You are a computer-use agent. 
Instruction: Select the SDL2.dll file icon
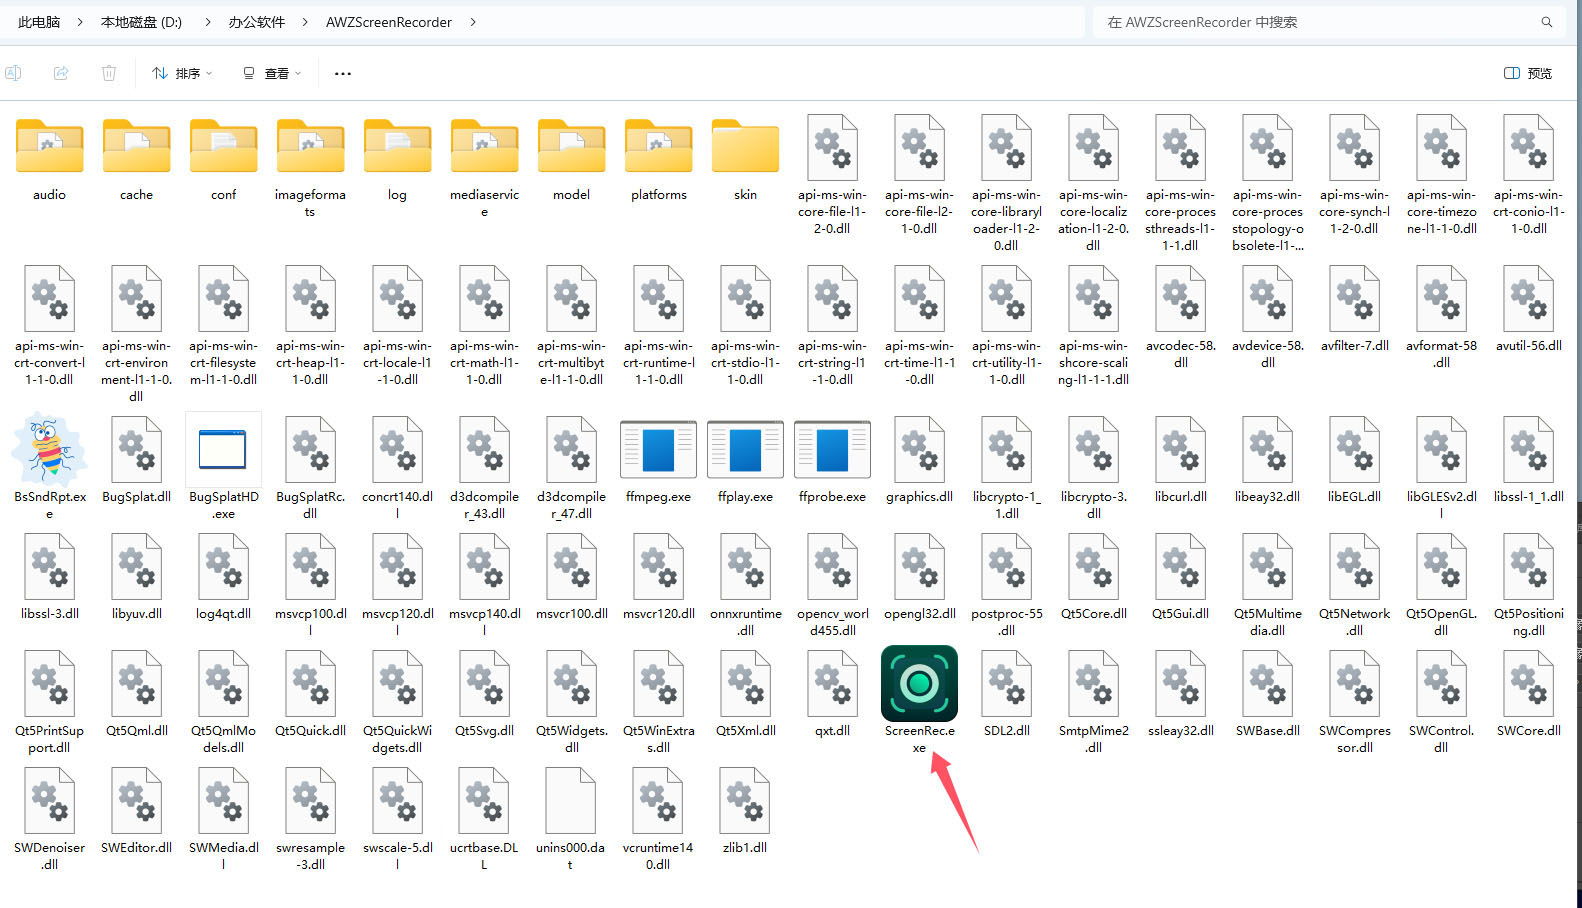click(x=1006, y=683)
